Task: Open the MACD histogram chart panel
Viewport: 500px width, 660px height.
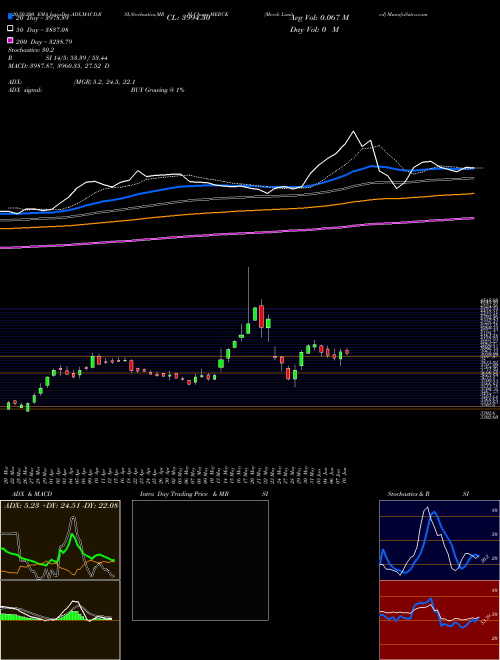Action: pos(60,620)
